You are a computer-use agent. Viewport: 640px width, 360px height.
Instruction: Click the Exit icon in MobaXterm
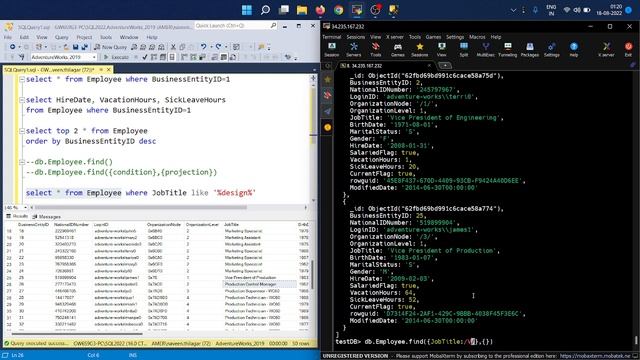(628, 49)
